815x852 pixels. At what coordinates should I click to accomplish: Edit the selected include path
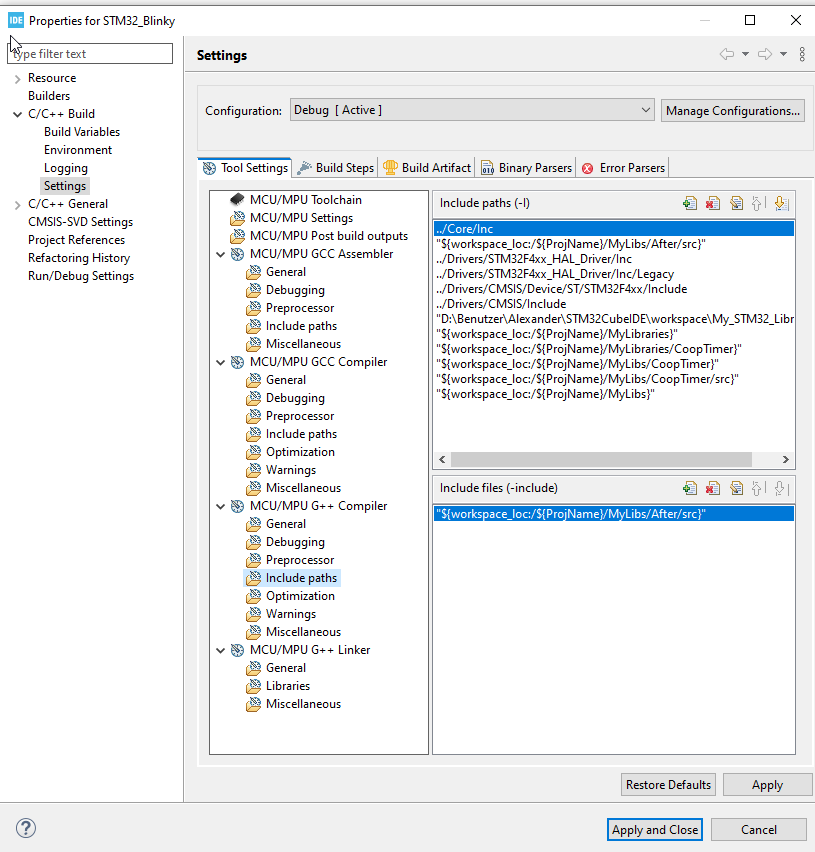(x=736, y=203)
